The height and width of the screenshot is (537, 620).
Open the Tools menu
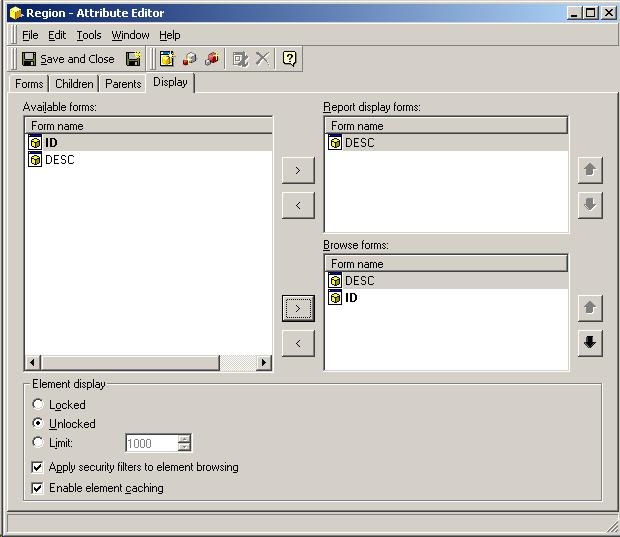click(x=89, y=35)
